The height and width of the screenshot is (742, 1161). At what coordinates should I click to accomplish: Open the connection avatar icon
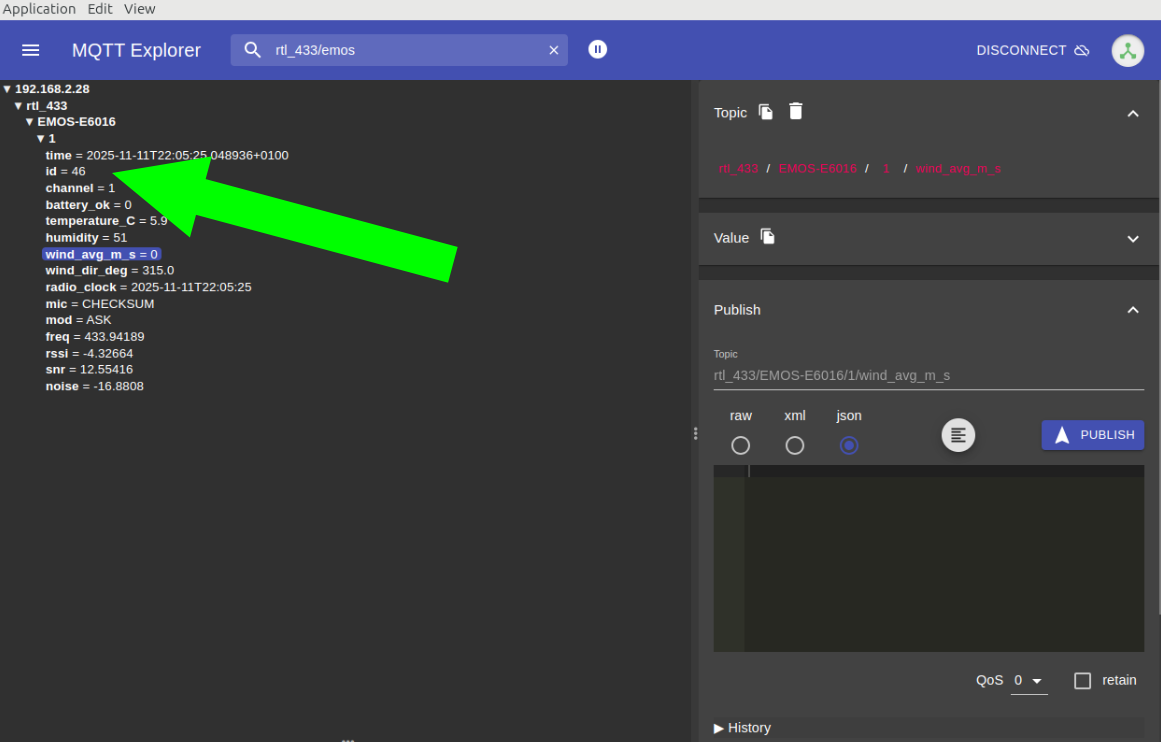coord(1128,51)
